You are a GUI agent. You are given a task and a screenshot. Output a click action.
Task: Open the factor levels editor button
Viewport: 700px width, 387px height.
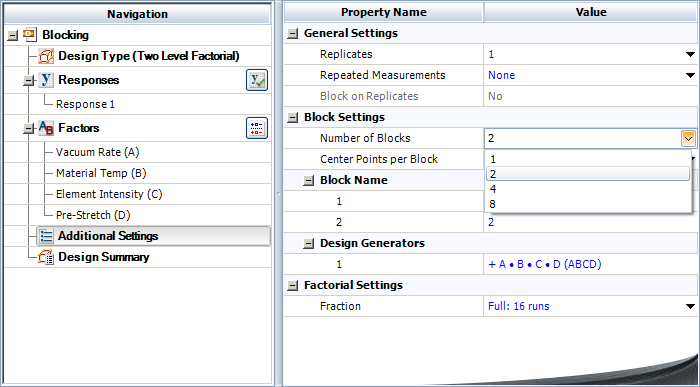257,128
